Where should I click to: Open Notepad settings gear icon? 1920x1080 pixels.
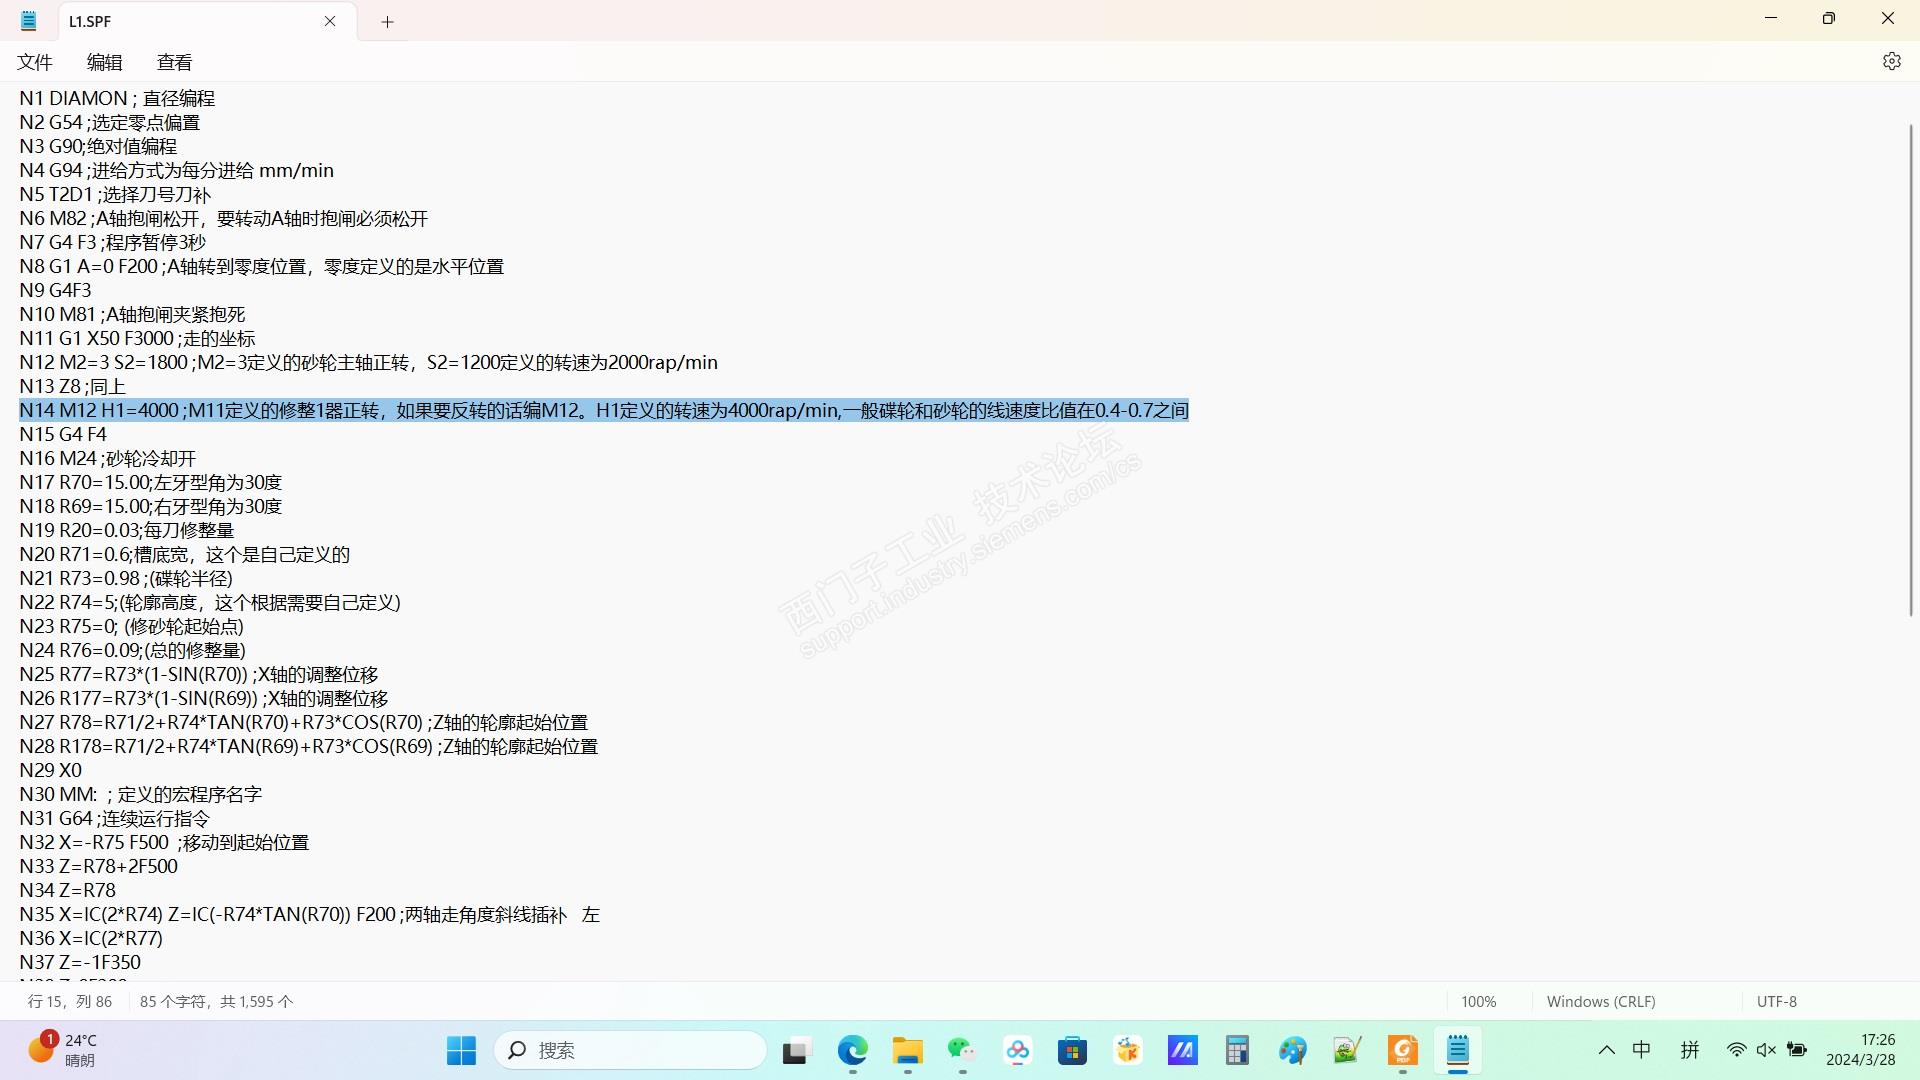point(1891,61)
